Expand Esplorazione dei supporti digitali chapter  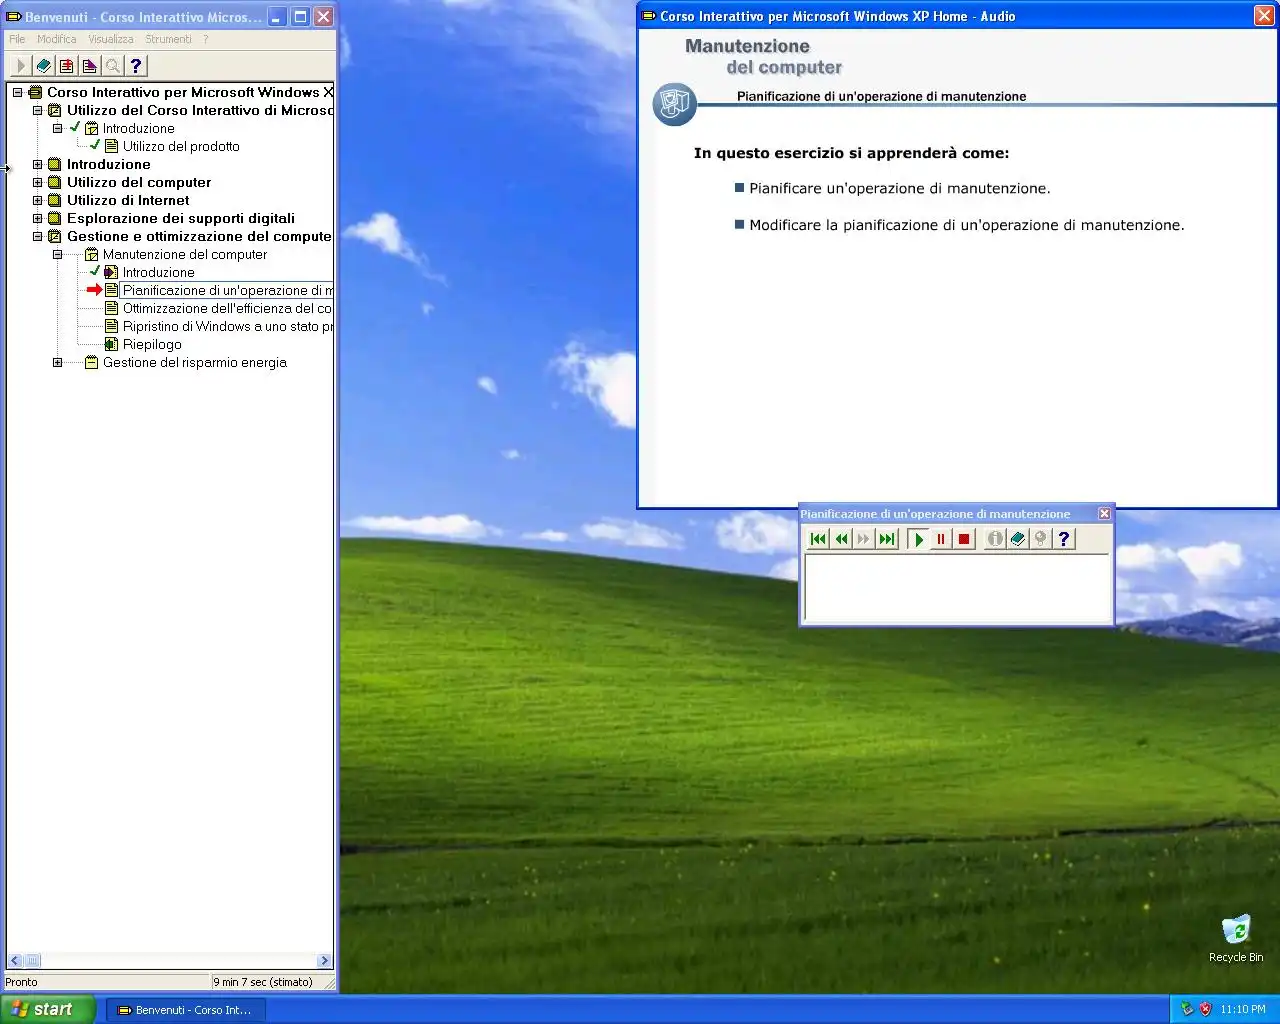coord(37,218)
